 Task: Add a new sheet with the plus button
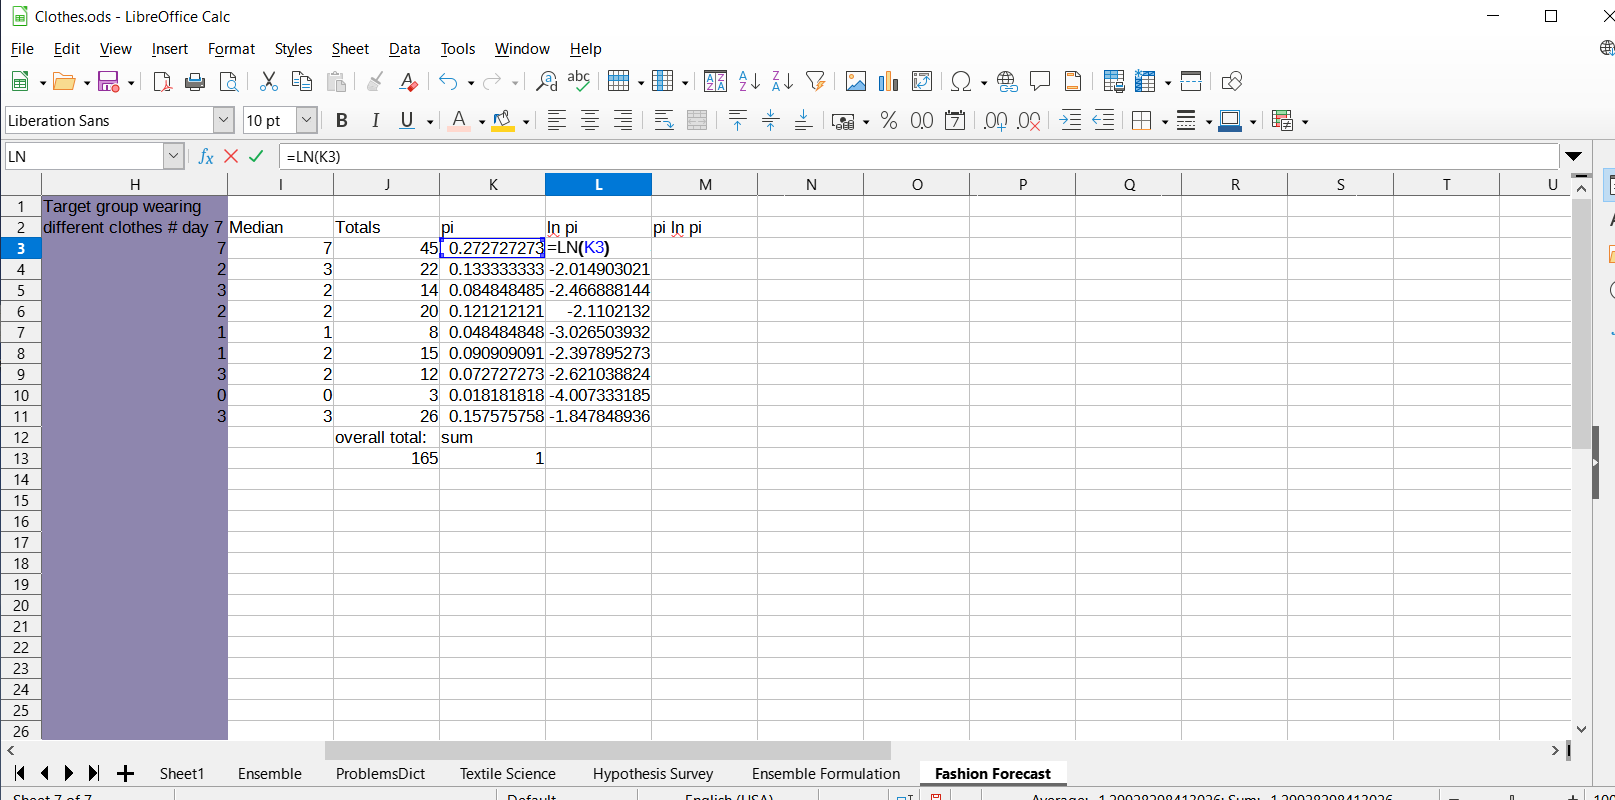(125, 773)
